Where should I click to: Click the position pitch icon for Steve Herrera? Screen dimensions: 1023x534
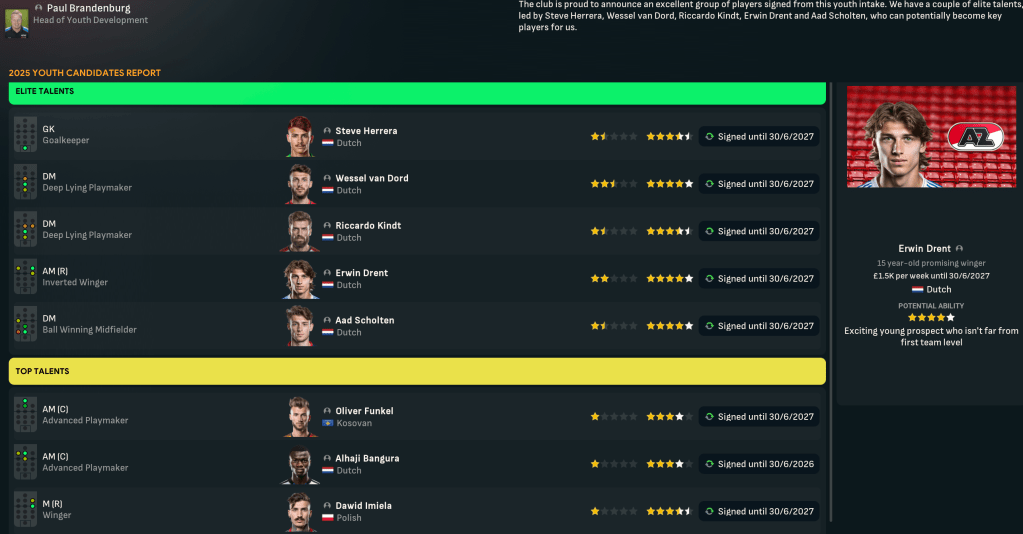[25, 136]
